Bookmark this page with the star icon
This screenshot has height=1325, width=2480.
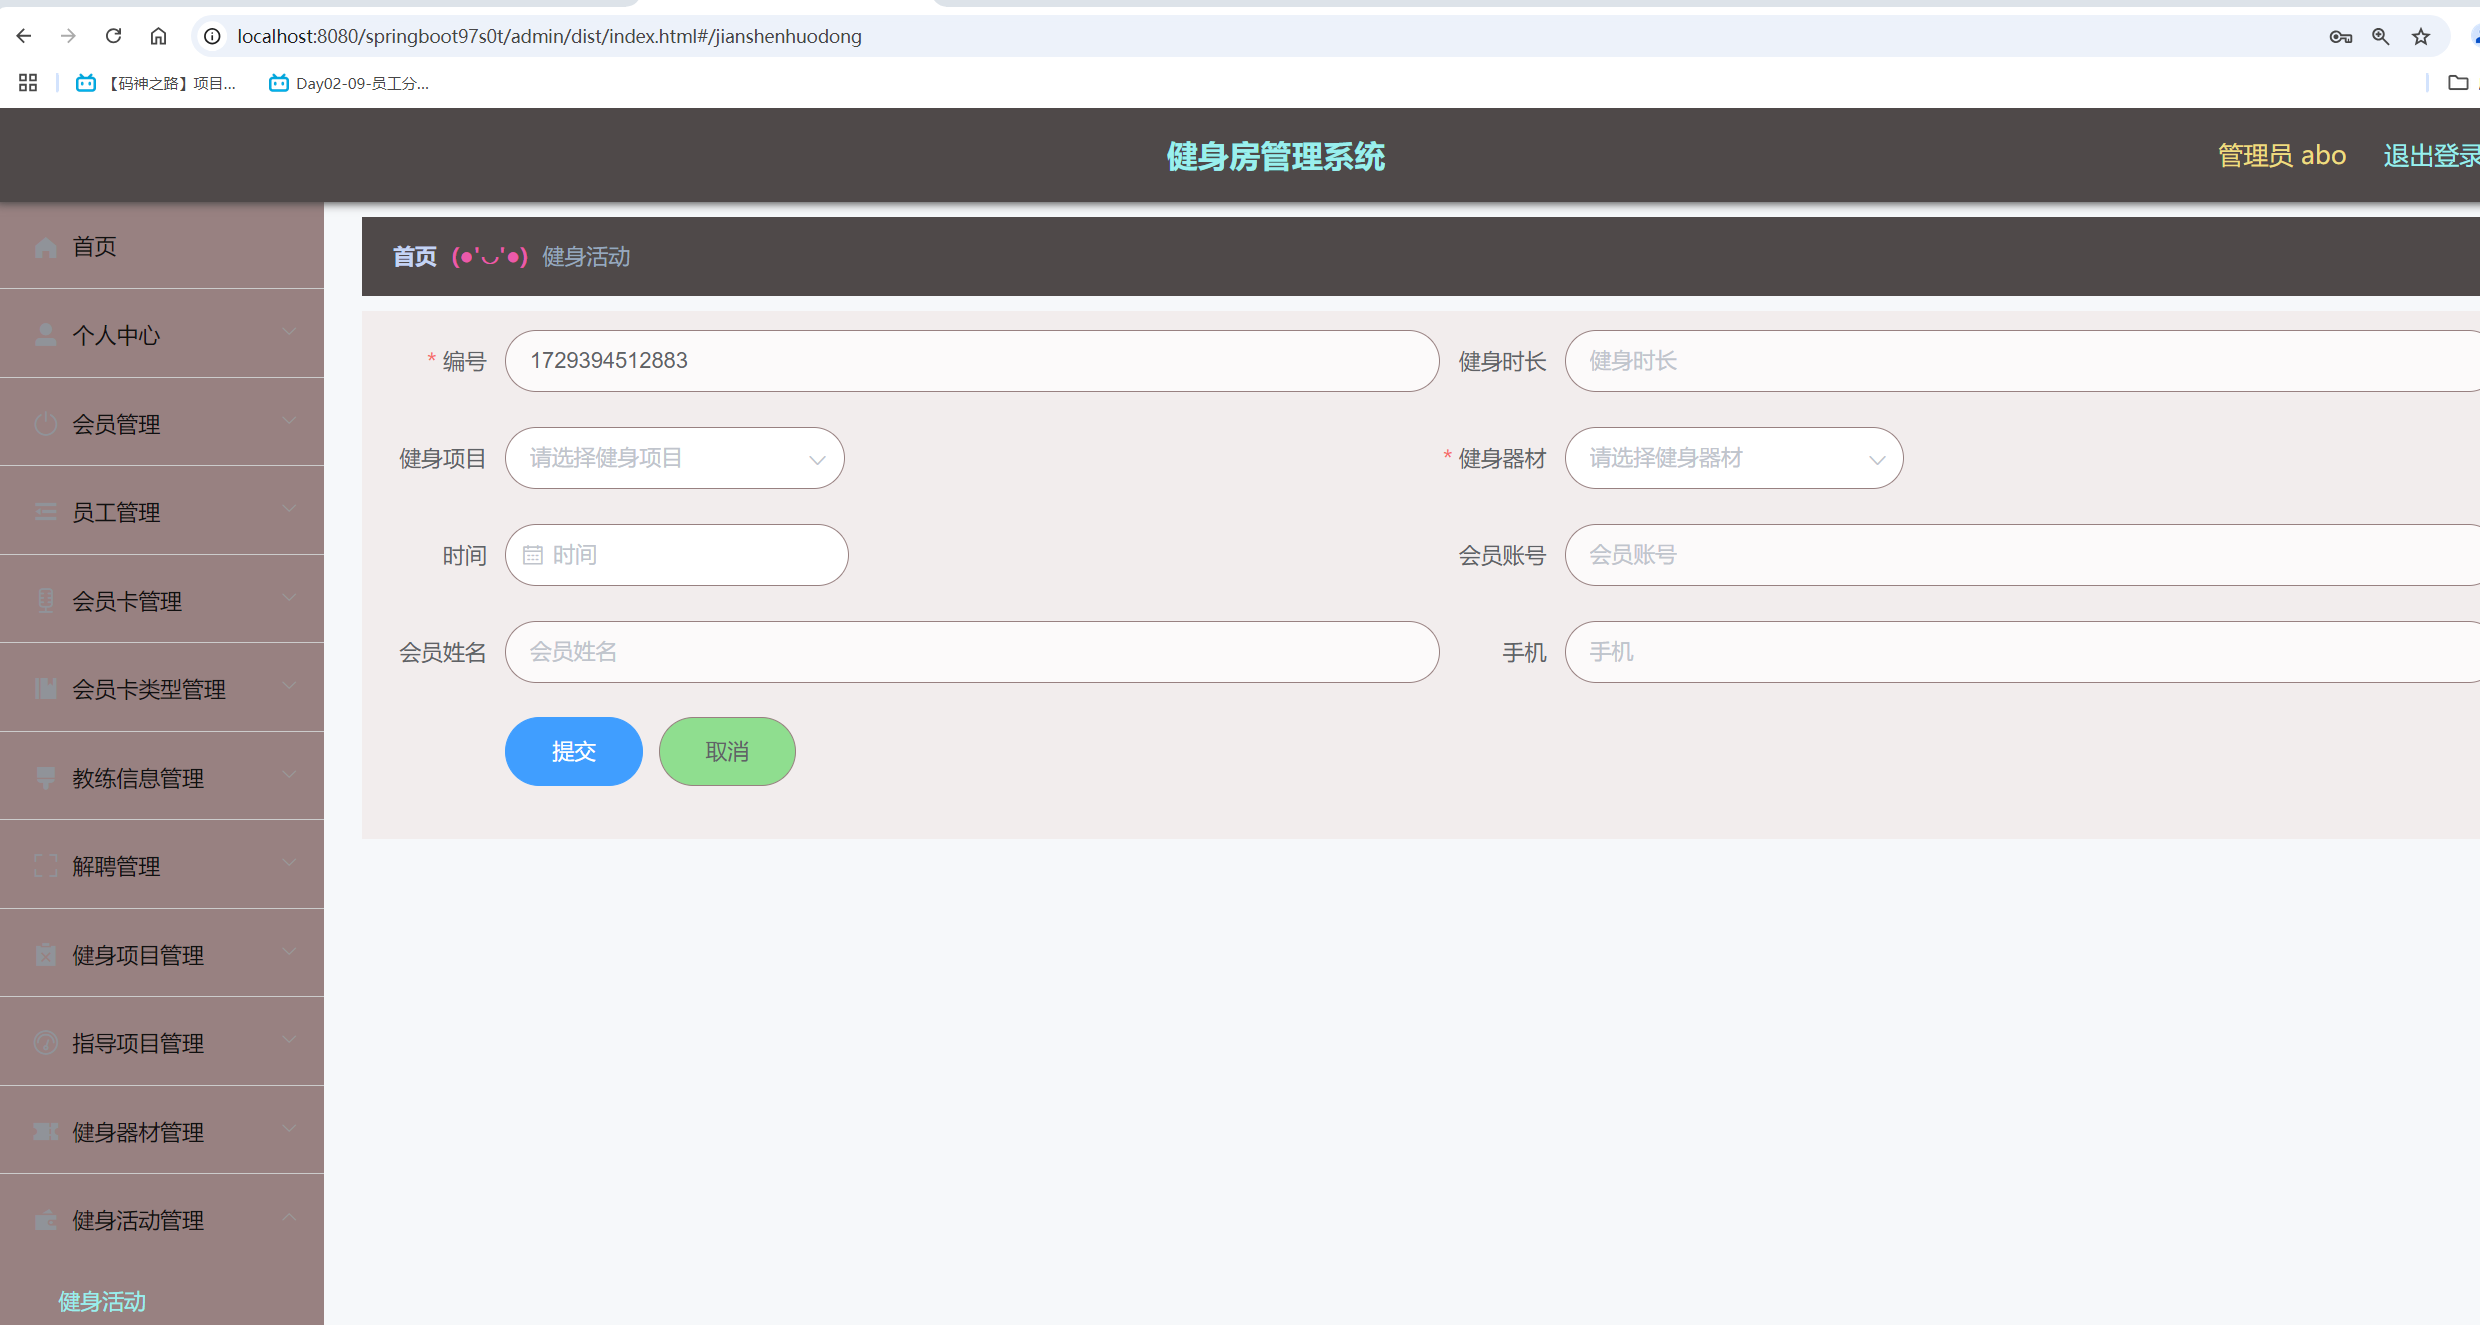[x=2421, y=37]
